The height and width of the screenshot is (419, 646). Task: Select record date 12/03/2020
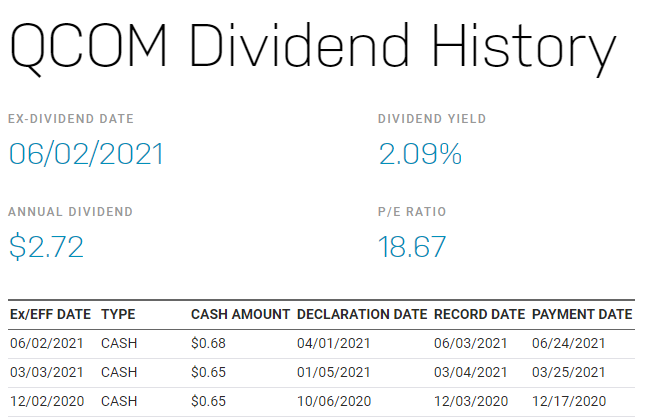click(471, 401)
